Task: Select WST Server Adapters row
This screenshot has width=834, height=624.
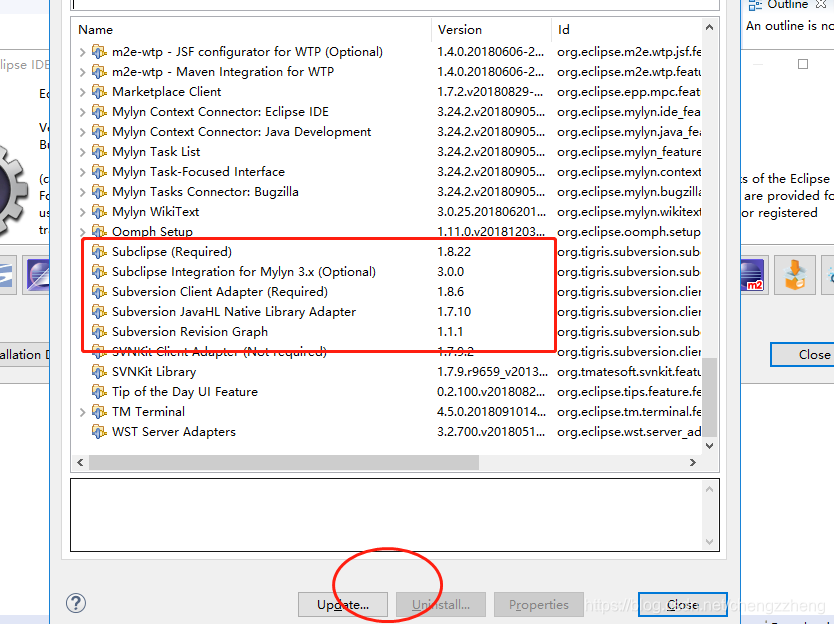Action: [x=387, y=432]
